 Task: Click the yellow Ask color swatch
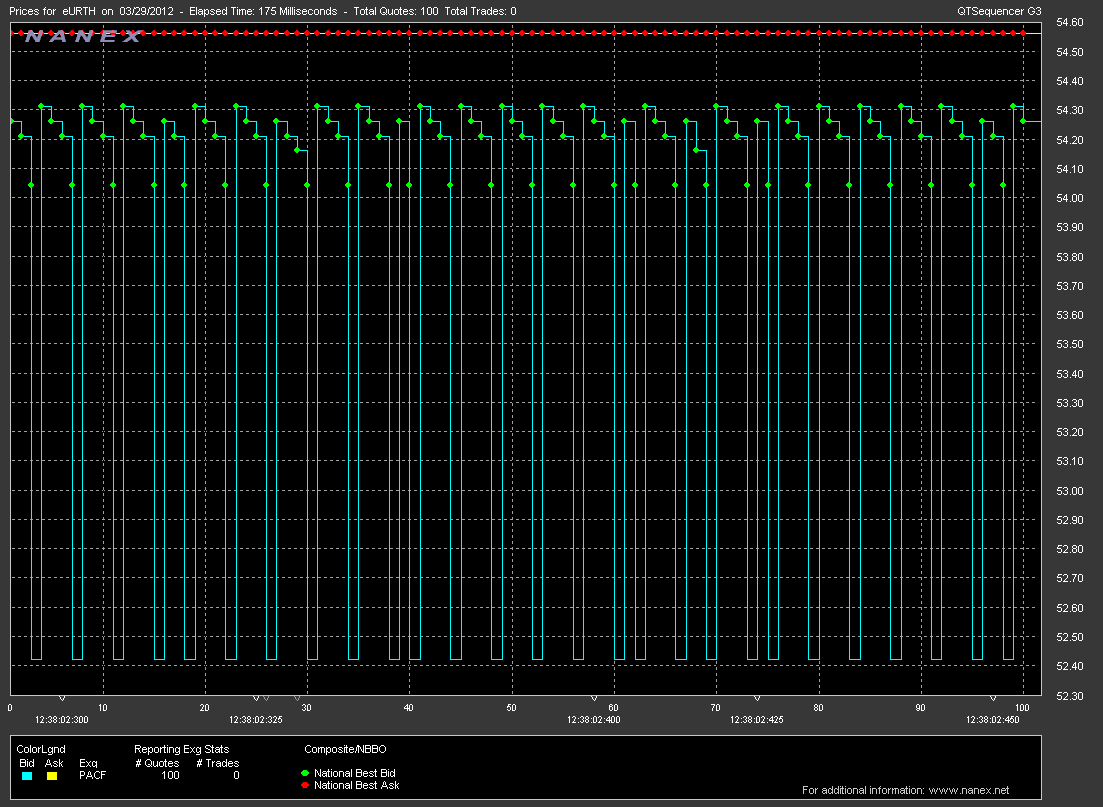coord(52,776)
